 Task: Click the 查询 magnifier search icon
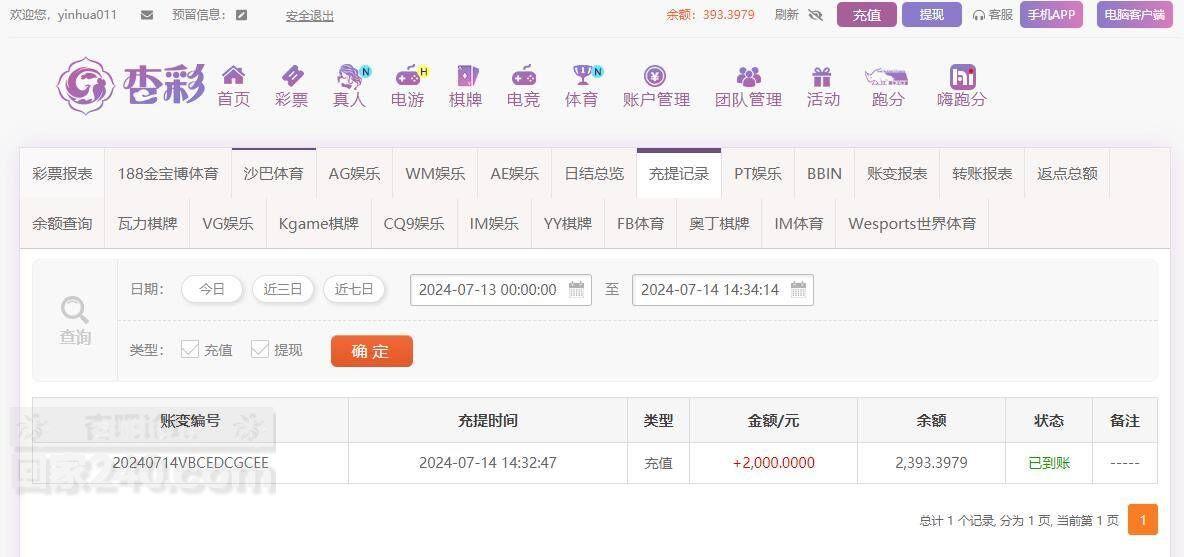point(75,309)
